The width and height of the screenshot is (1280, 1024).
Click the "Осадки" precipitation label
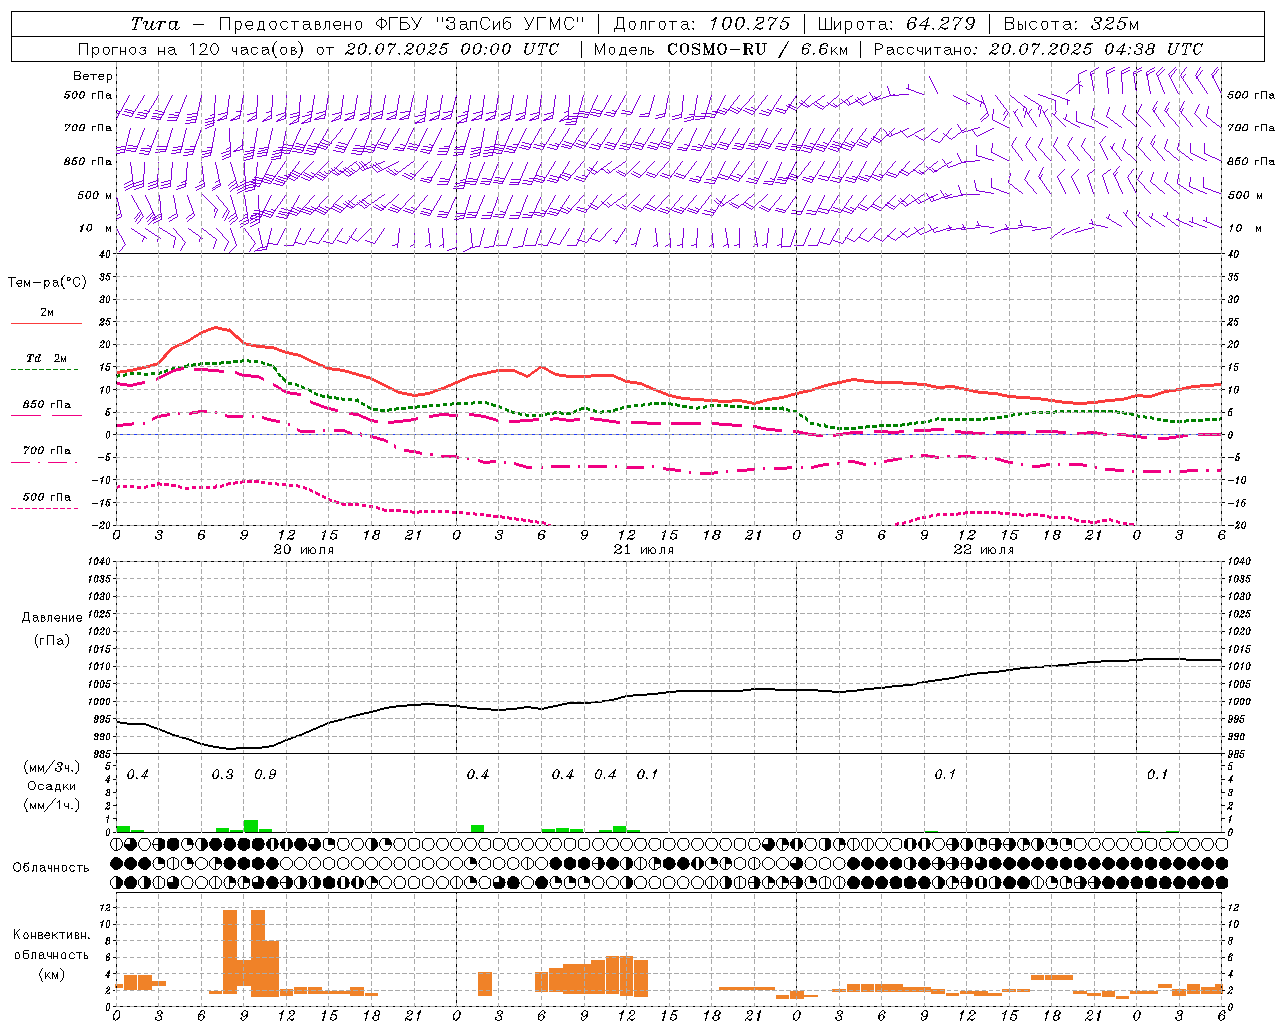click(52, 786)
